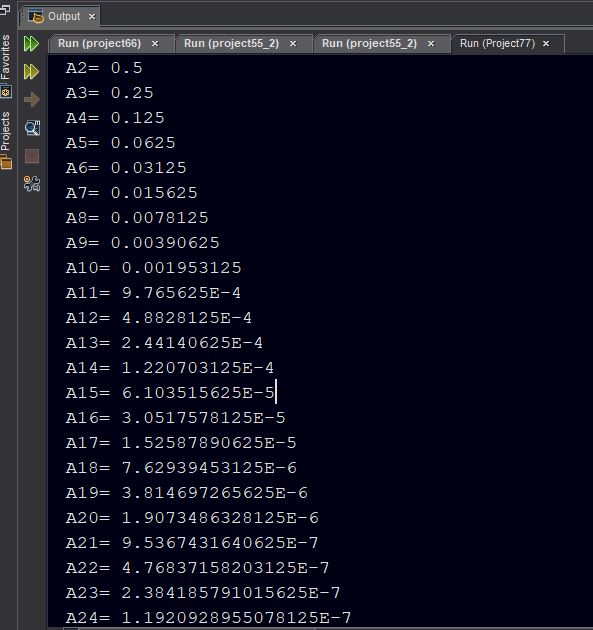Close the Run (project66) tab
The width and height of the screenshot is (593, 630).
[155, 44]
